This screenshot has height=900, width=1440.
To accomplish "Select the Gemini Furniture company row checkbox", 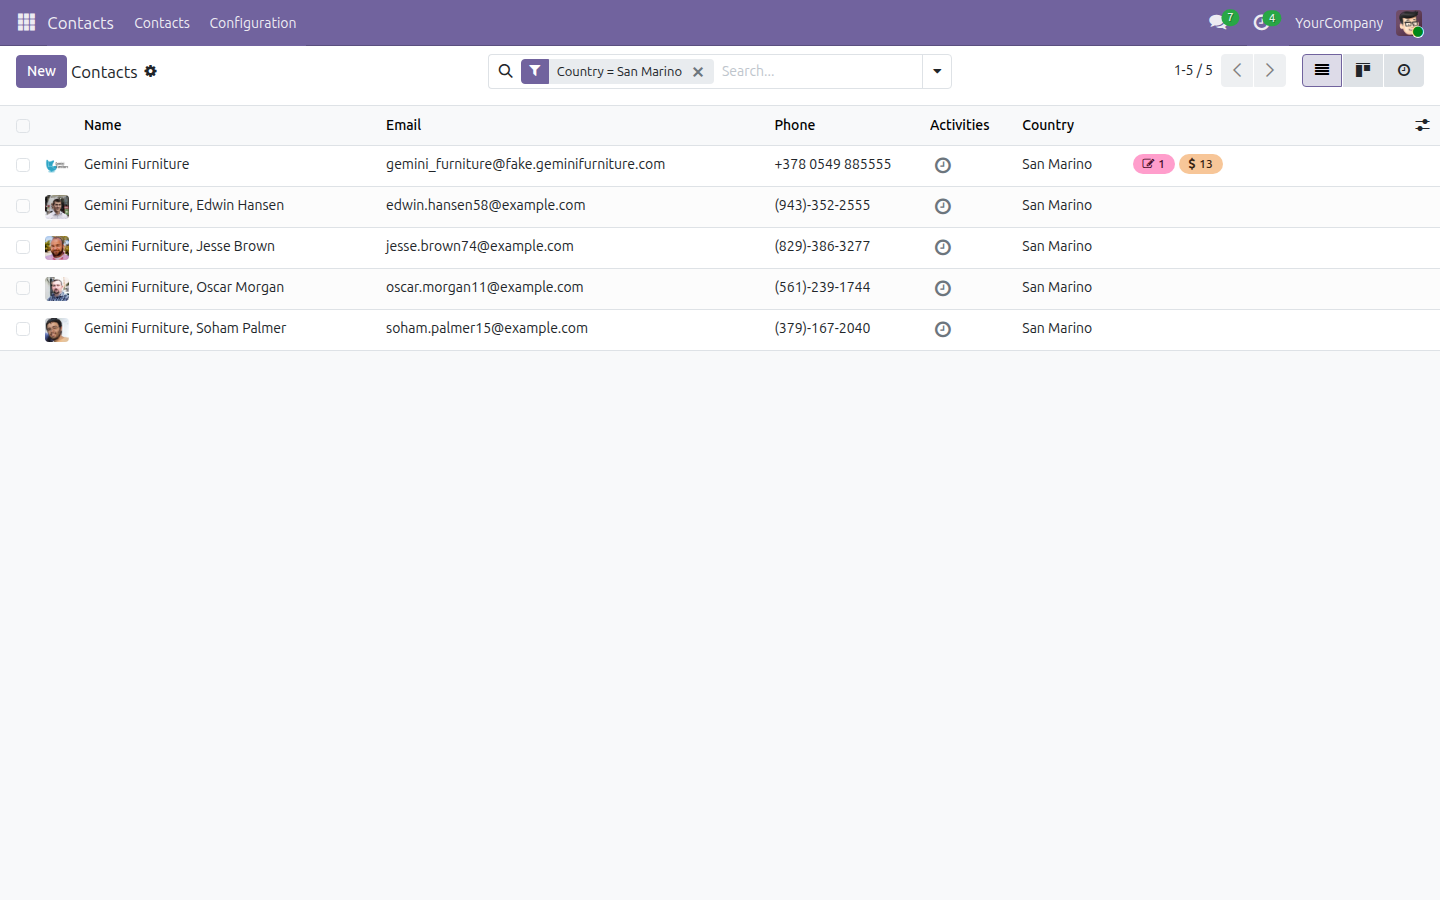I will click(x=23, y=165).
